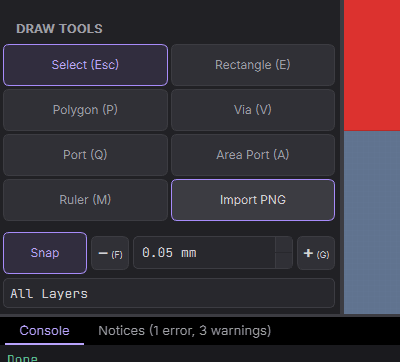The width and height of the screenshot is (400, 362).
Task: Step the snap size value down
Action: point(284,261)
